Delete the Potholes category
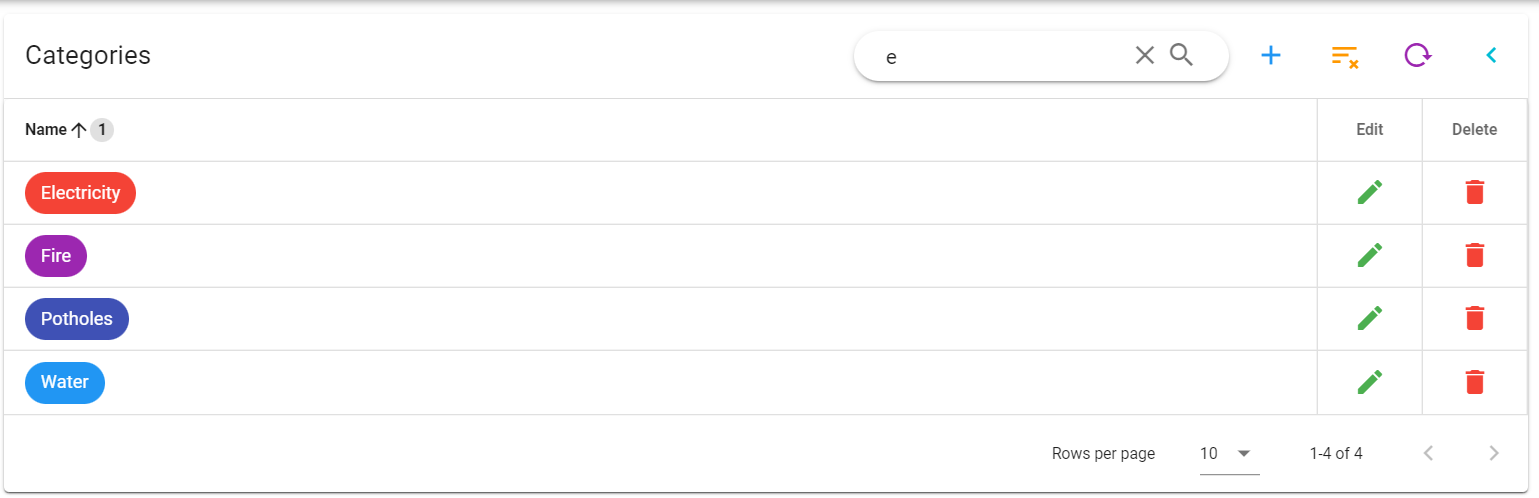 (x=1475, y=319)
